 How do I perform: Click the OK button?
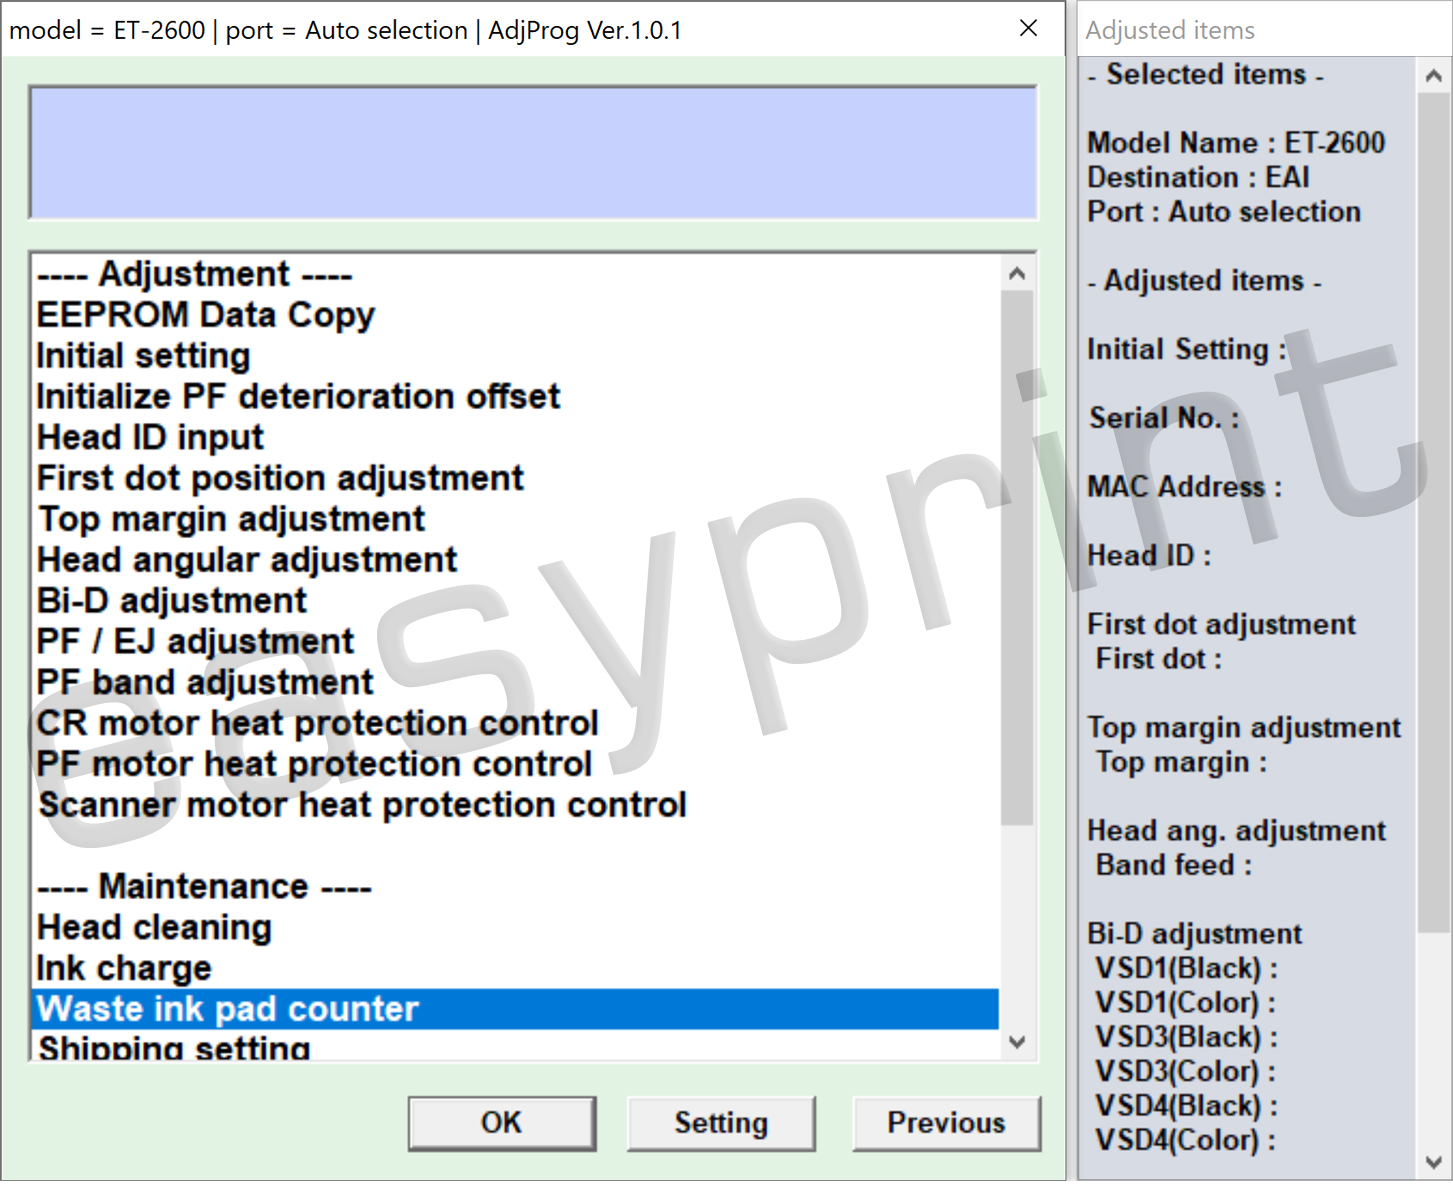coord(502,1123)
